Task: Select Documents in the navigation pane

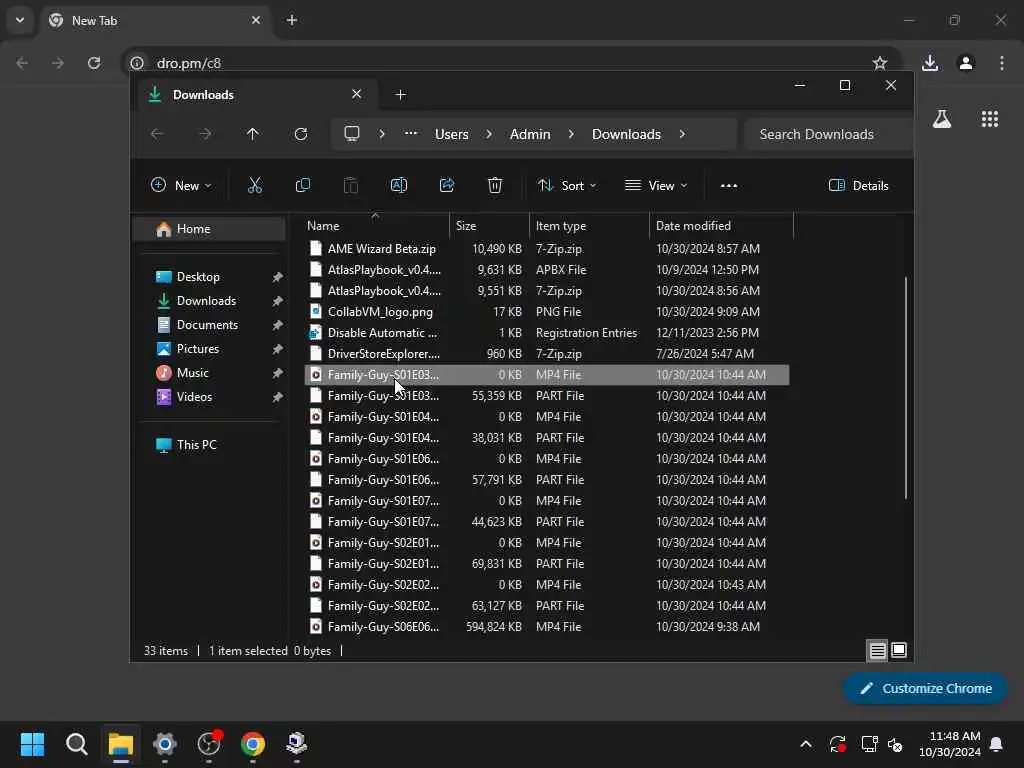Action: tap(209, 325)
